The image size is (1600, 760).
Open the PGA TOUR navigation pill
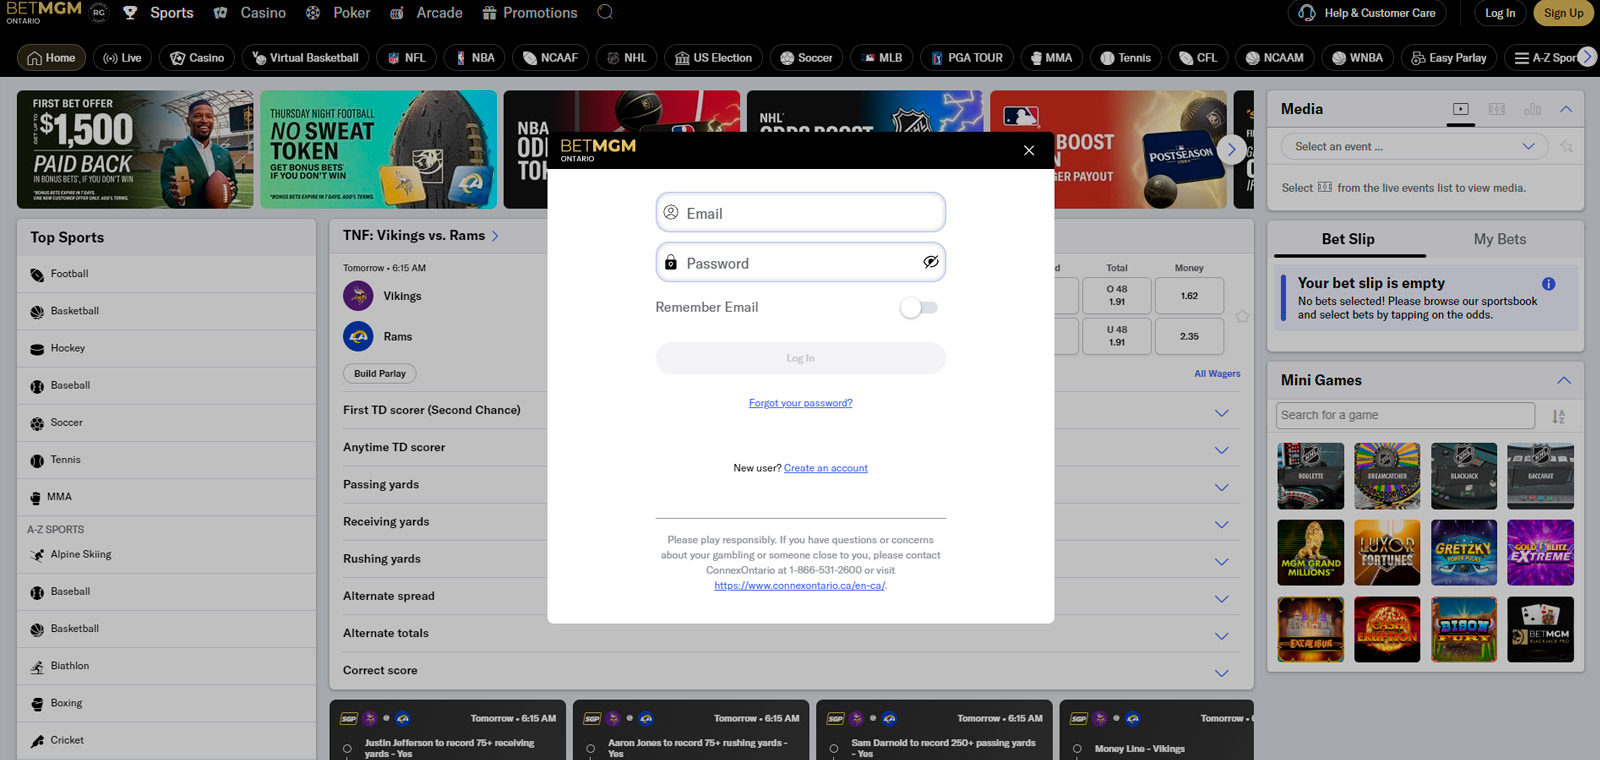967,58
